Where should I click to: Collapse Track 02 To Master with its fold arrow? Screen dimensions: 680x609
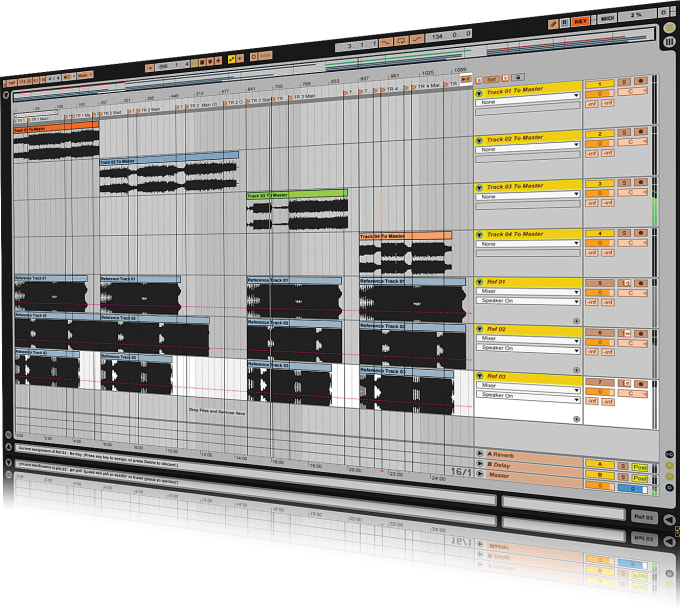point(479,141)
